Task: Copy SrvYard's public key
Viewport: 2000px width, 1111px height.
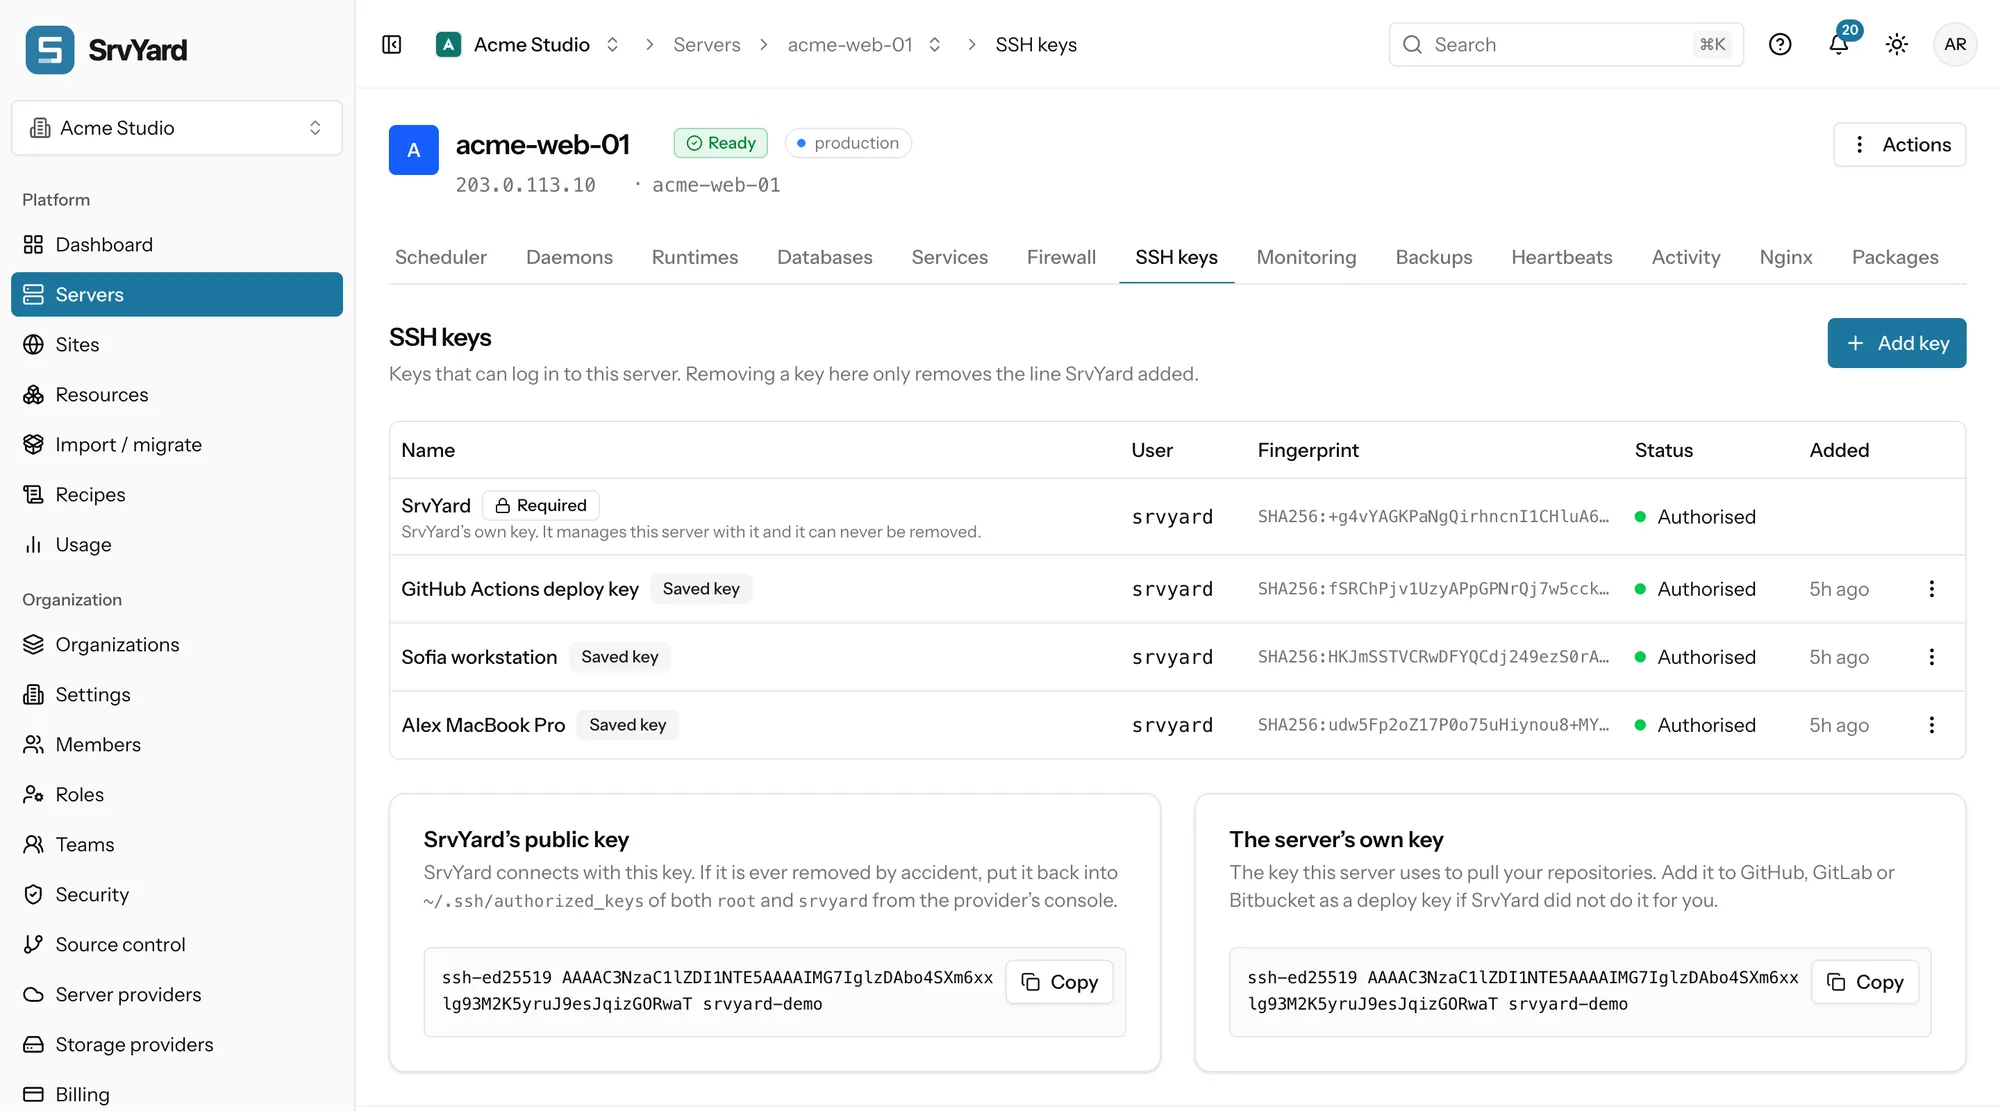Action: click(x=1060, y=982)
